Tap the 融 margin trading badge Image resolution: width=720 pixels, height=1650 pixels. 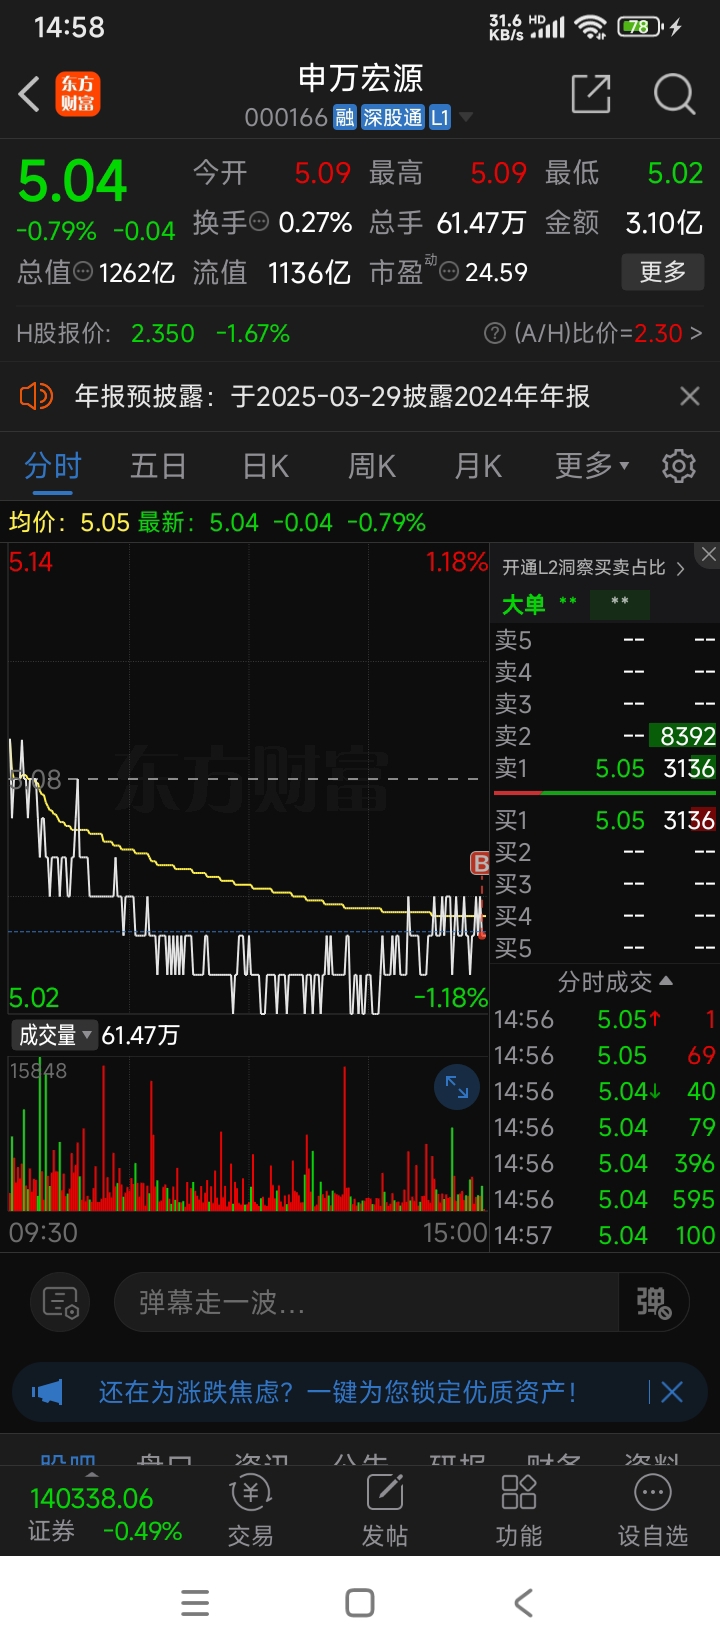(x=344, y=118)
